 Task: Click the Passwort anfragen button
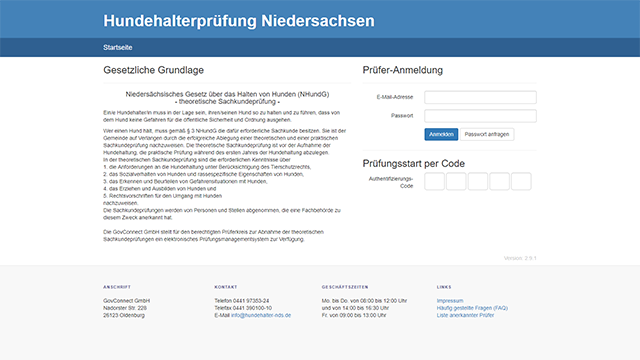[x=487, y=134]
